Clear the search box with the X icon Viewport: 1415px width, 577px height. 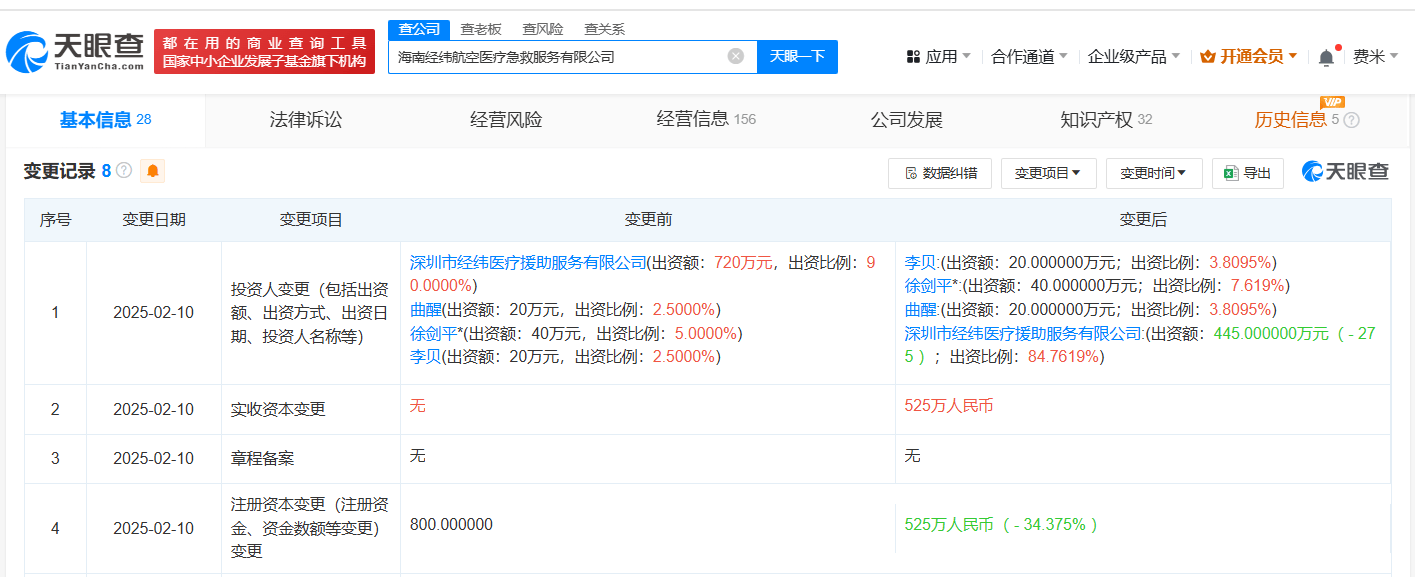click(736, 57)
